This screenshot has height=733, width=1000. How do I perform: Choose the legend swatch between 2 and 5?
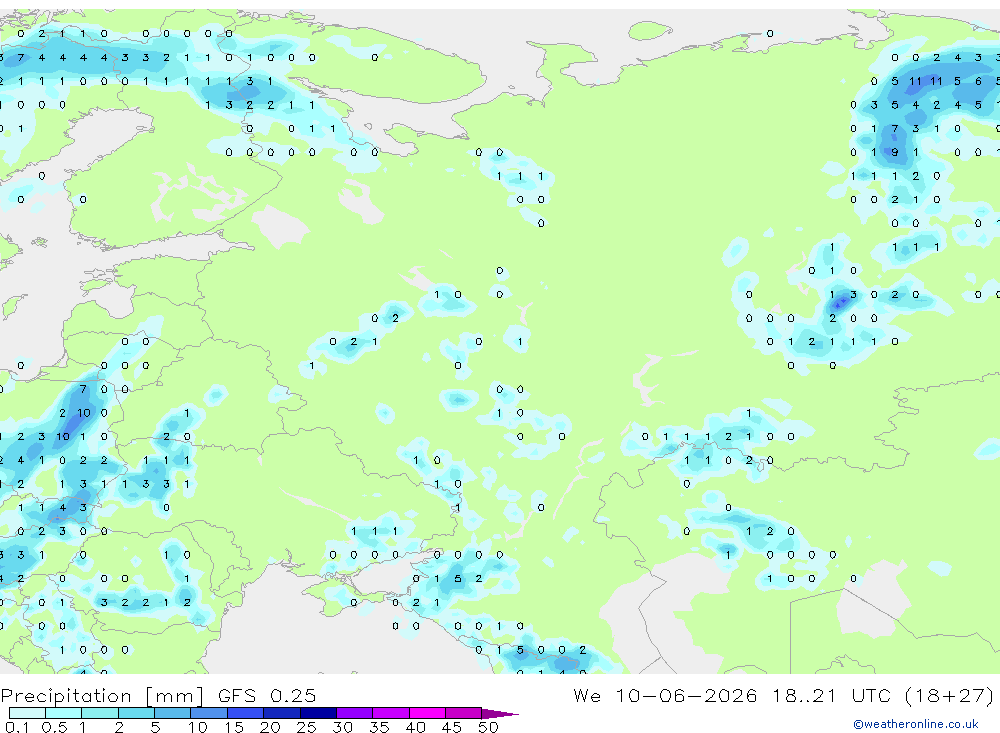click(136, 713)
